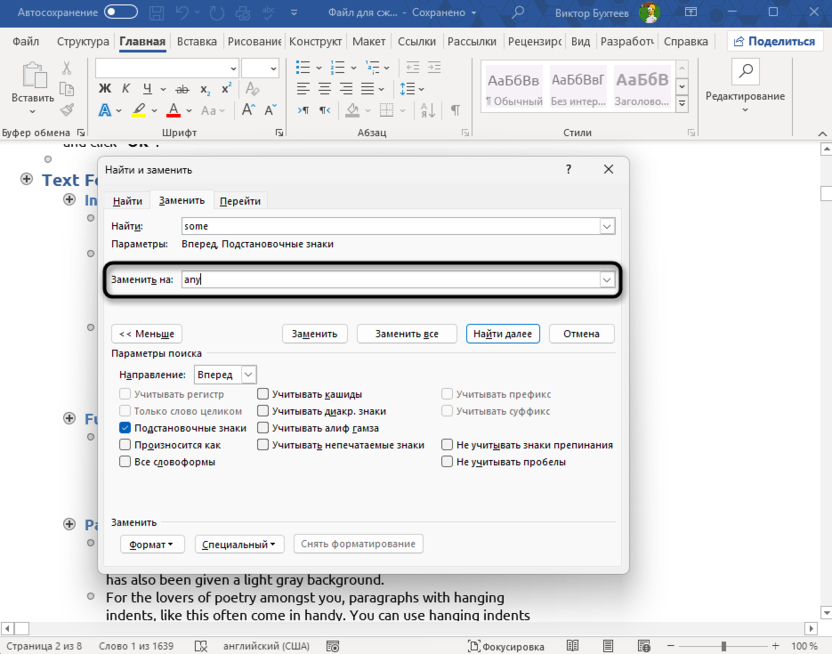
Task: Show paragraph marks with the pilcrow icon
Action: pyautogui.click(x=456, y=110)
